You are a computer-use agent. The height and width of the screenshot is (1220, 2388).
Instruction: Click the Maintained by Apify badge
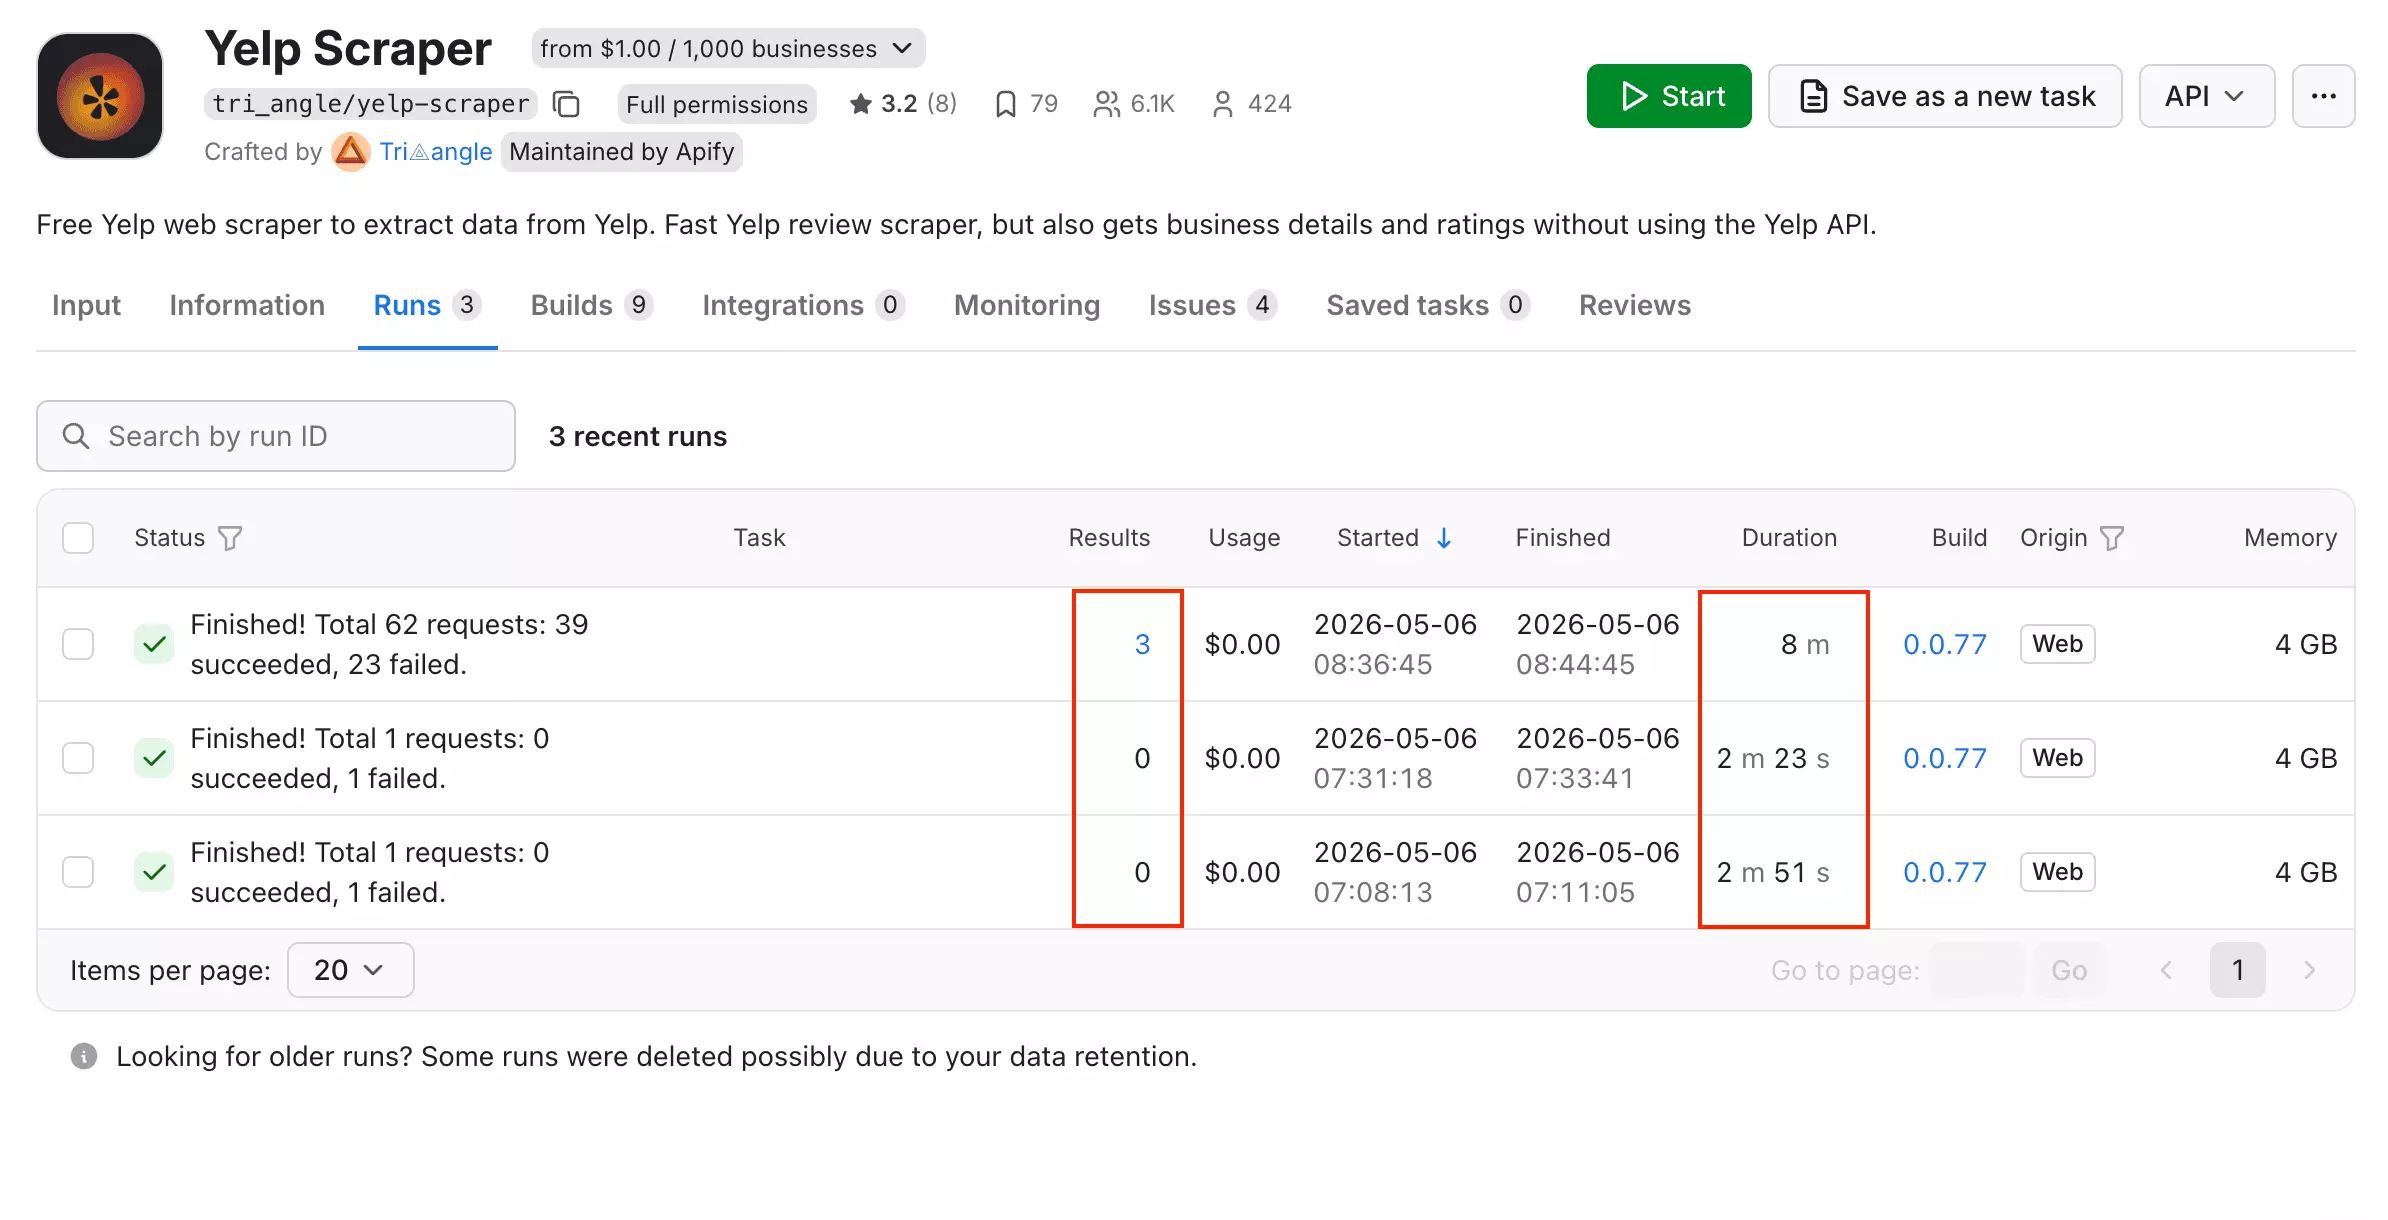622,152
